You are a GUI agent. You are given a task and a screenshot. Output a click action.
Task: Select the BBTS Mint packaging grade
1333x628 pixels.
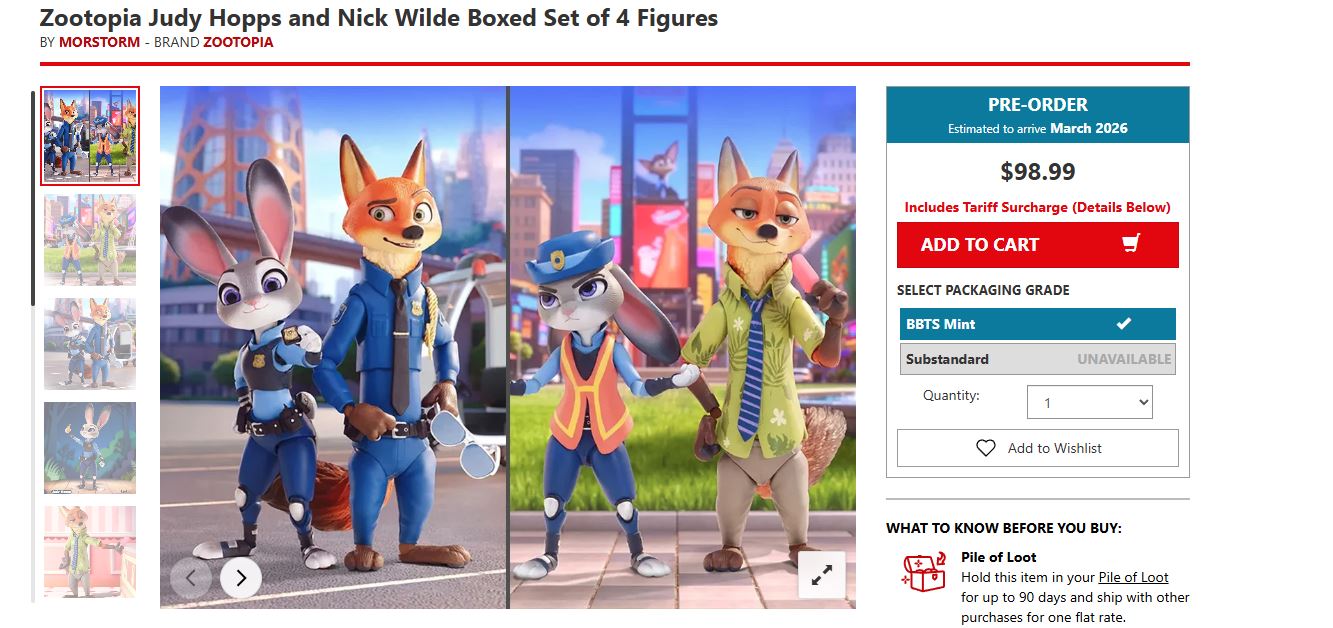click(1038, 324)
